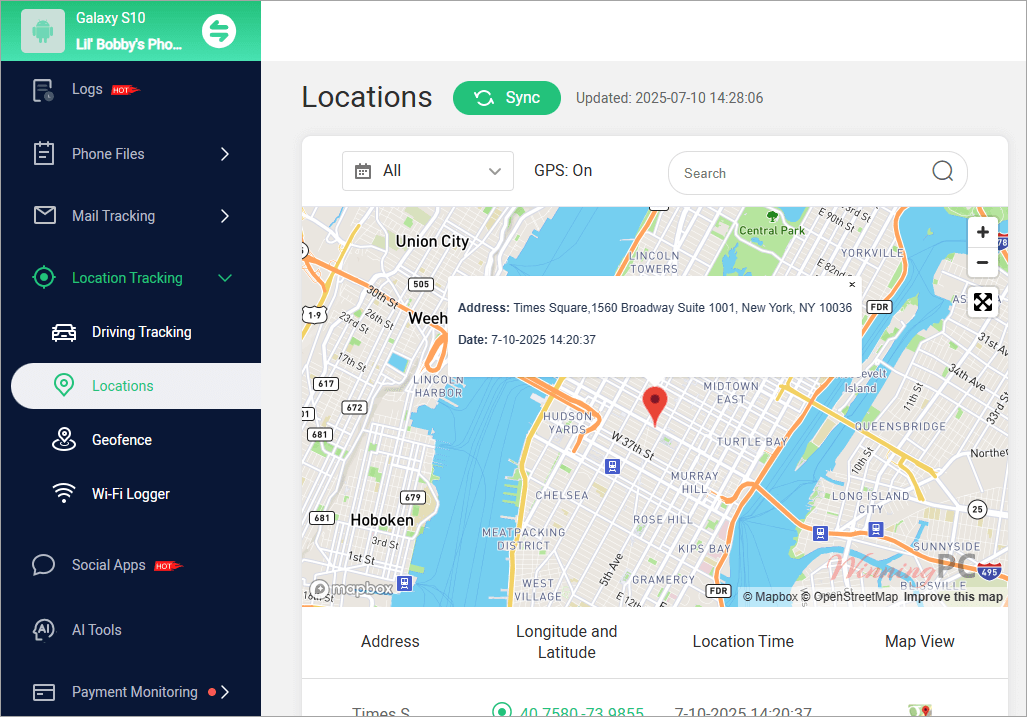Image resolution: width=1027 pixels, height=717 pixels.
Task: Click the Logs document icon
Action: 43,90
